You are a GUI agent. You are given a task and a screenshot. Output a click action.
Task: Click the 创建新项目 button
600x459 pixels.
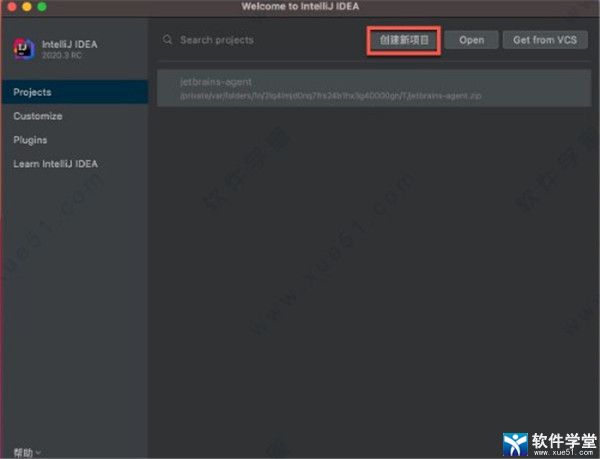[404, 40]
